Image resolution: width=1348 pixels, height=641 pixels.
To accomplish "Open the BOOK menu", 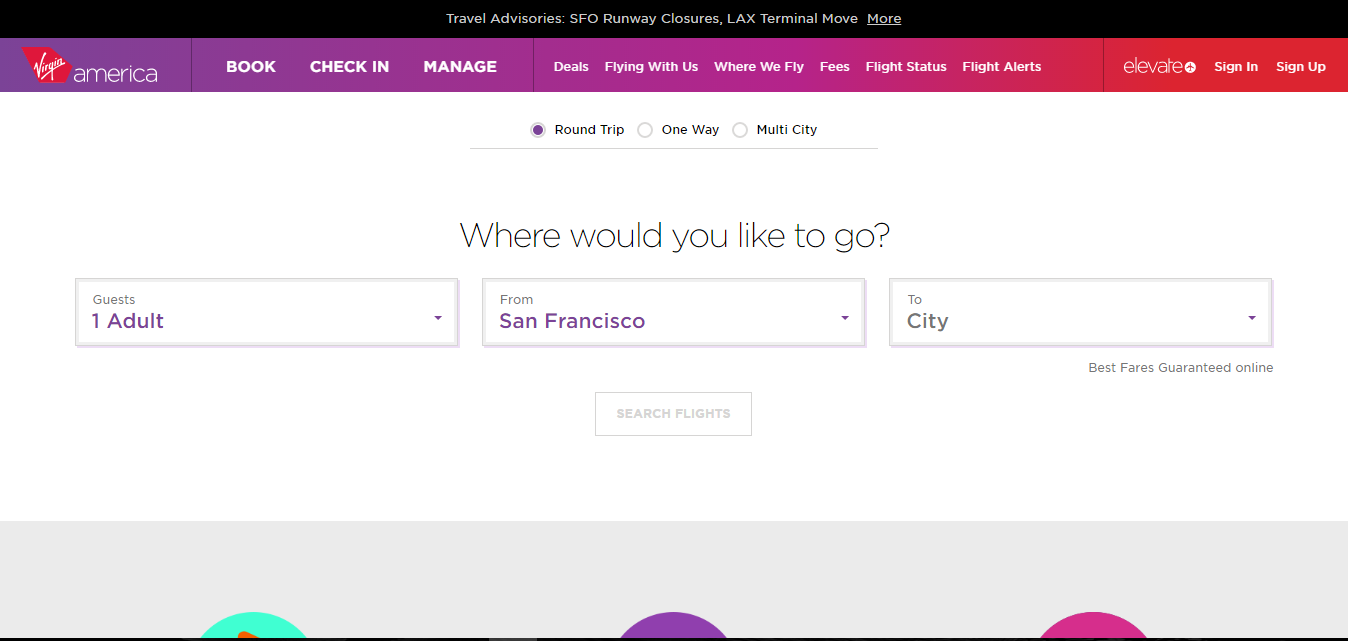I will click(251, 67).
